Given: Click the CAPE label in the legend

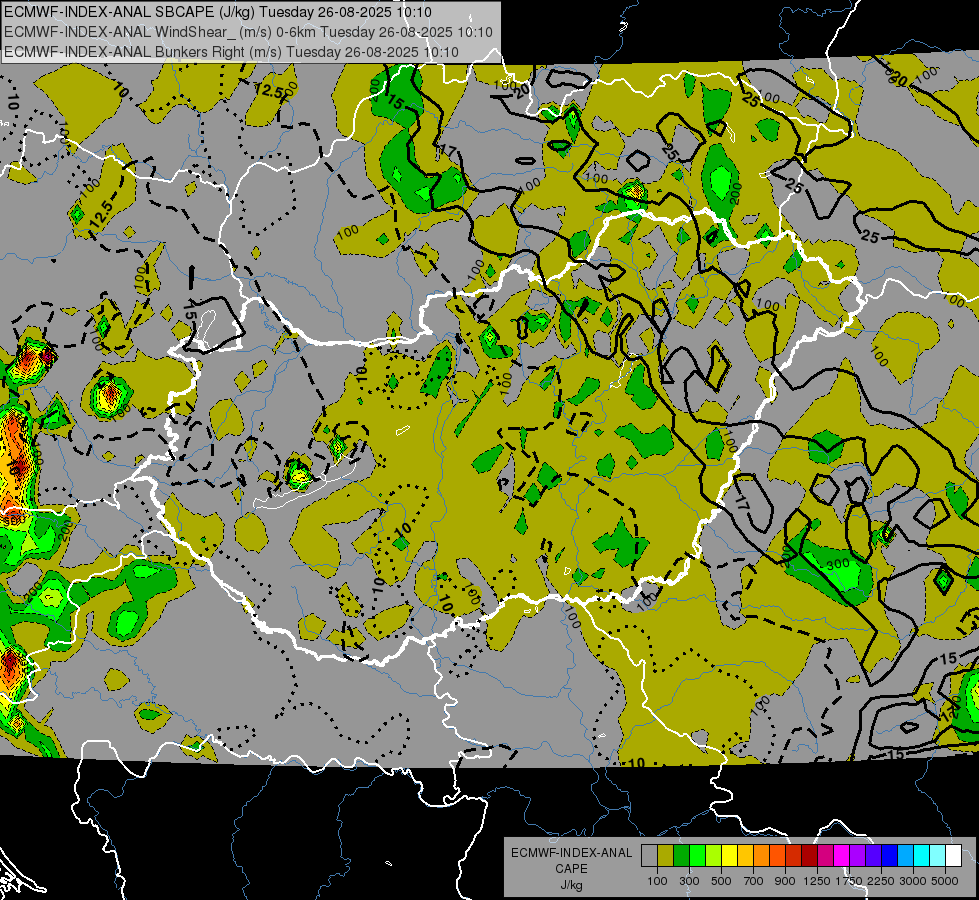Looking at the screenshot, I should pos(571,869).
